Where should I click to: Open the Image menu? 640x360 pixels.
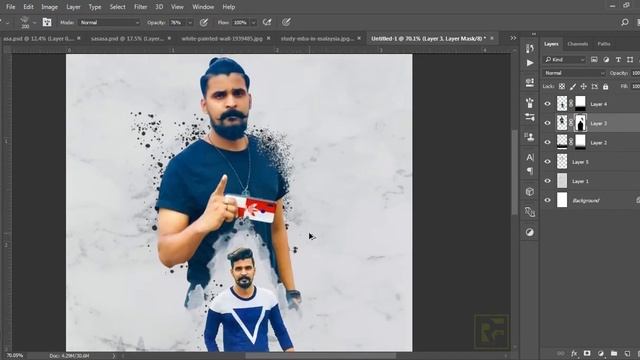(x=49, y=7)
